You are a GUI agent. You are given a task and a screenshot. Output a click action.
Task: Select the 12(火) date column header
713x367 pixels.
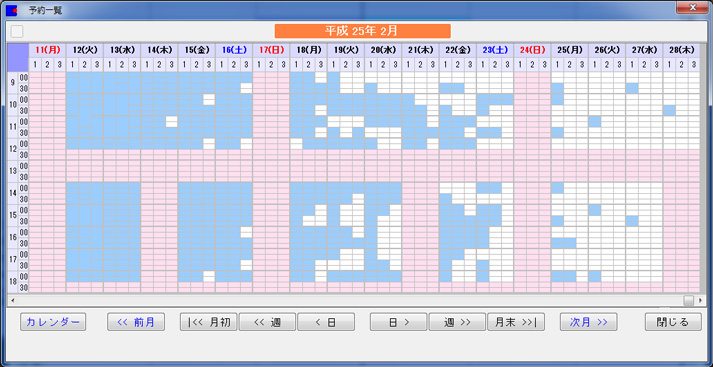click(85, 50)
